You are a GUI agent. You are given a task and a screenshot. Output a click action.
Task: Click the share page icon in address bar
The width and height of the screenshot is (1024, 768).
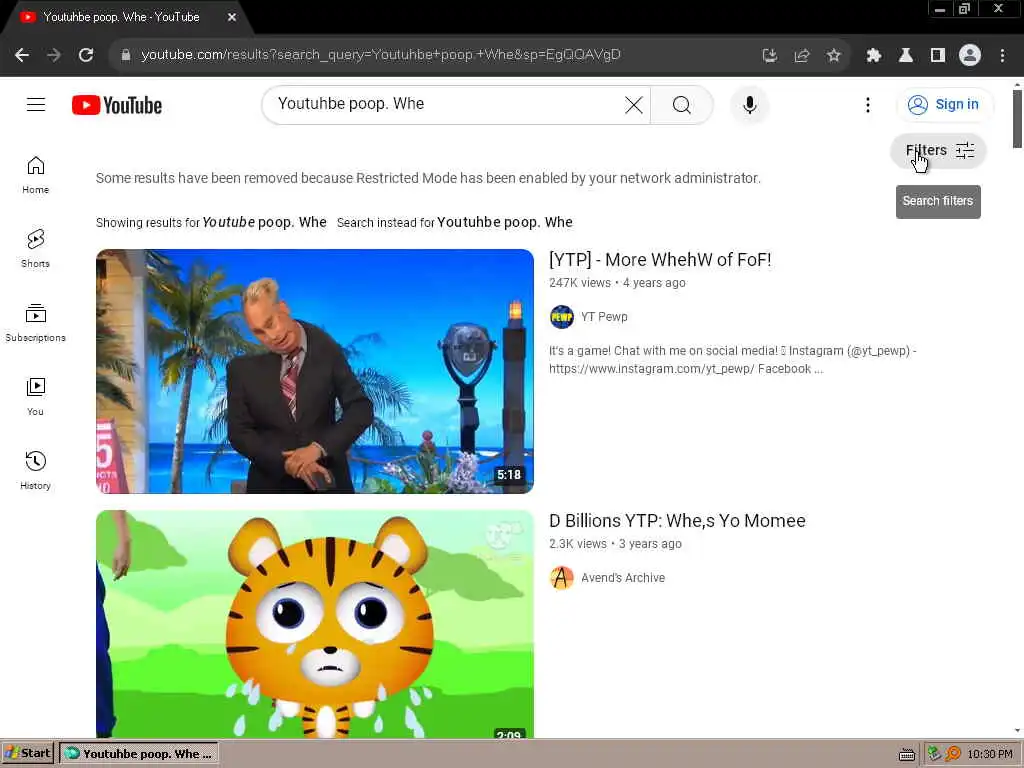point(802,56)
